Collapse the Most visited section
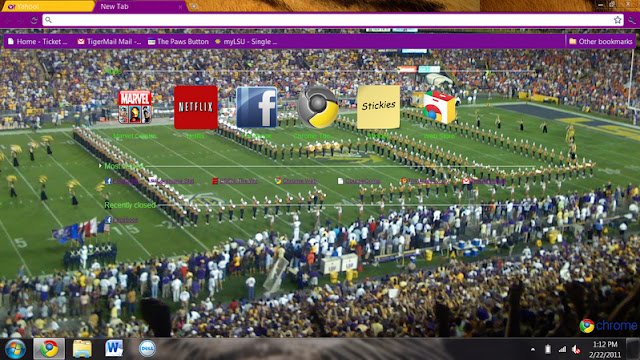Viewport: 640px width, 360px height. point(100,166)
